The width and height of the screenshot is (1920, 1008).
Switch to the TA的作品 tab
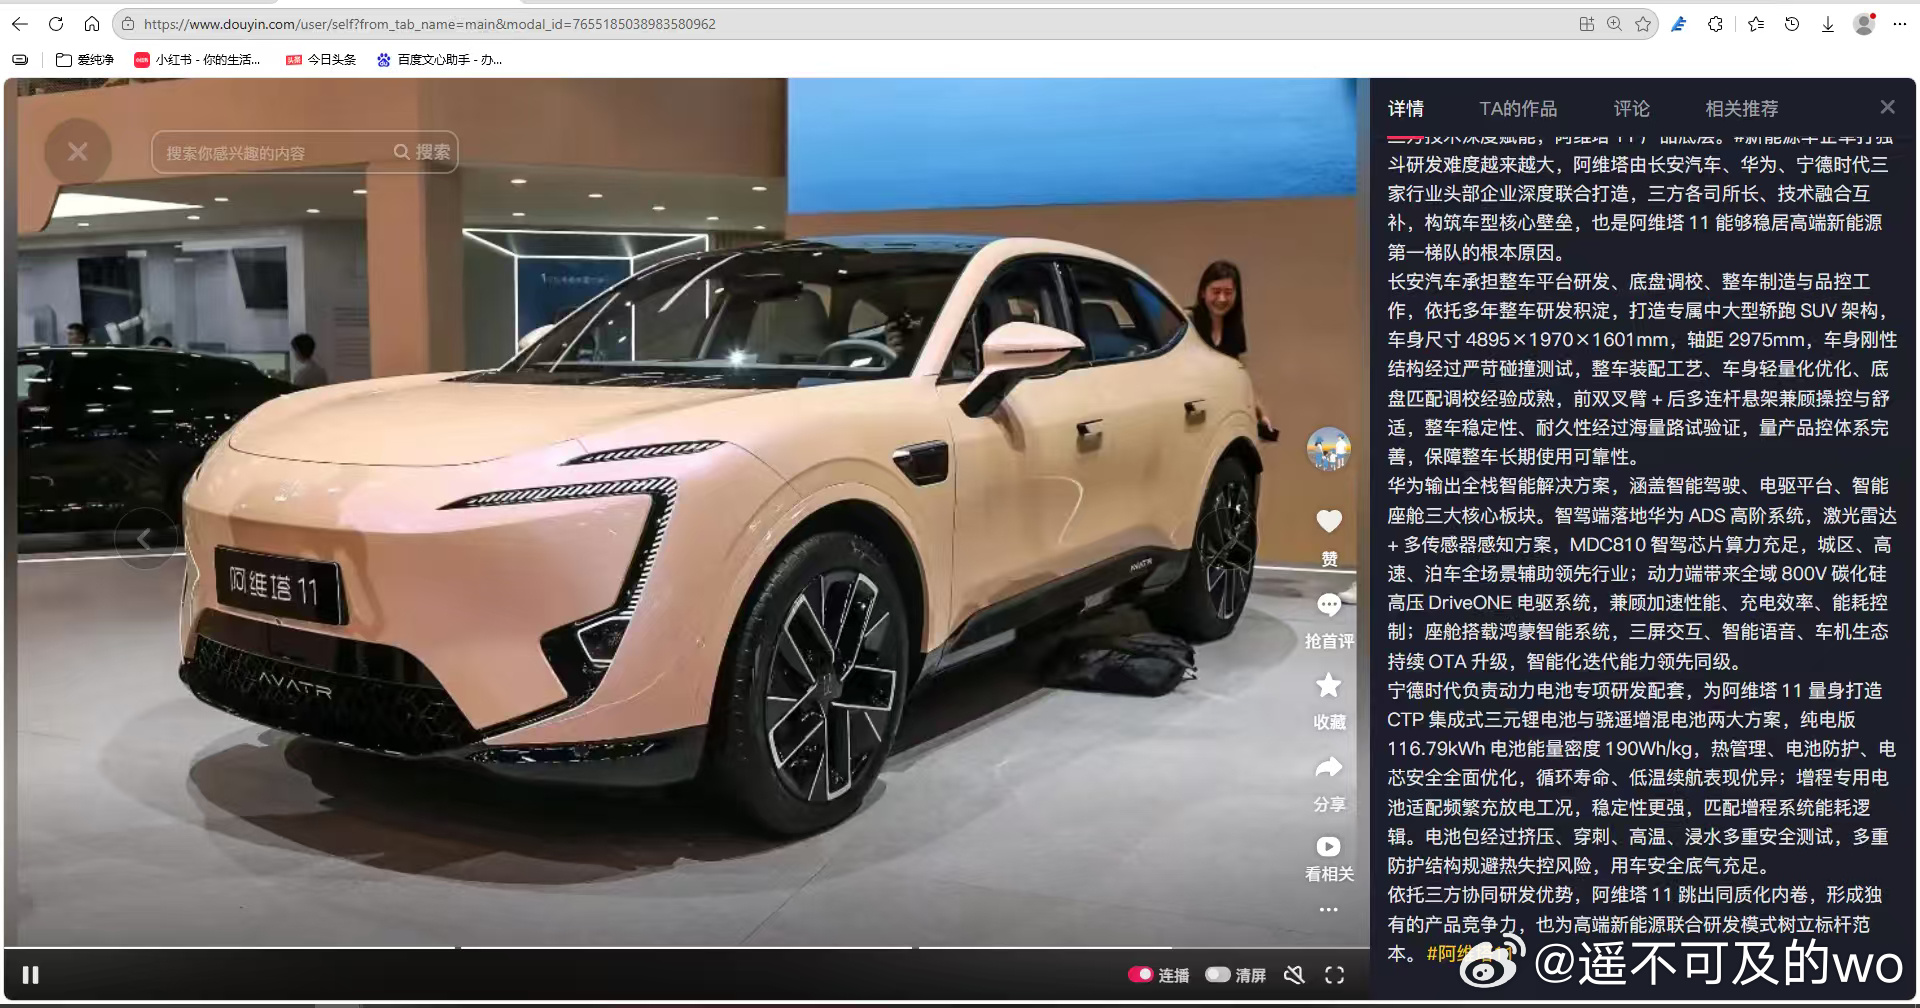[1518, 109]
